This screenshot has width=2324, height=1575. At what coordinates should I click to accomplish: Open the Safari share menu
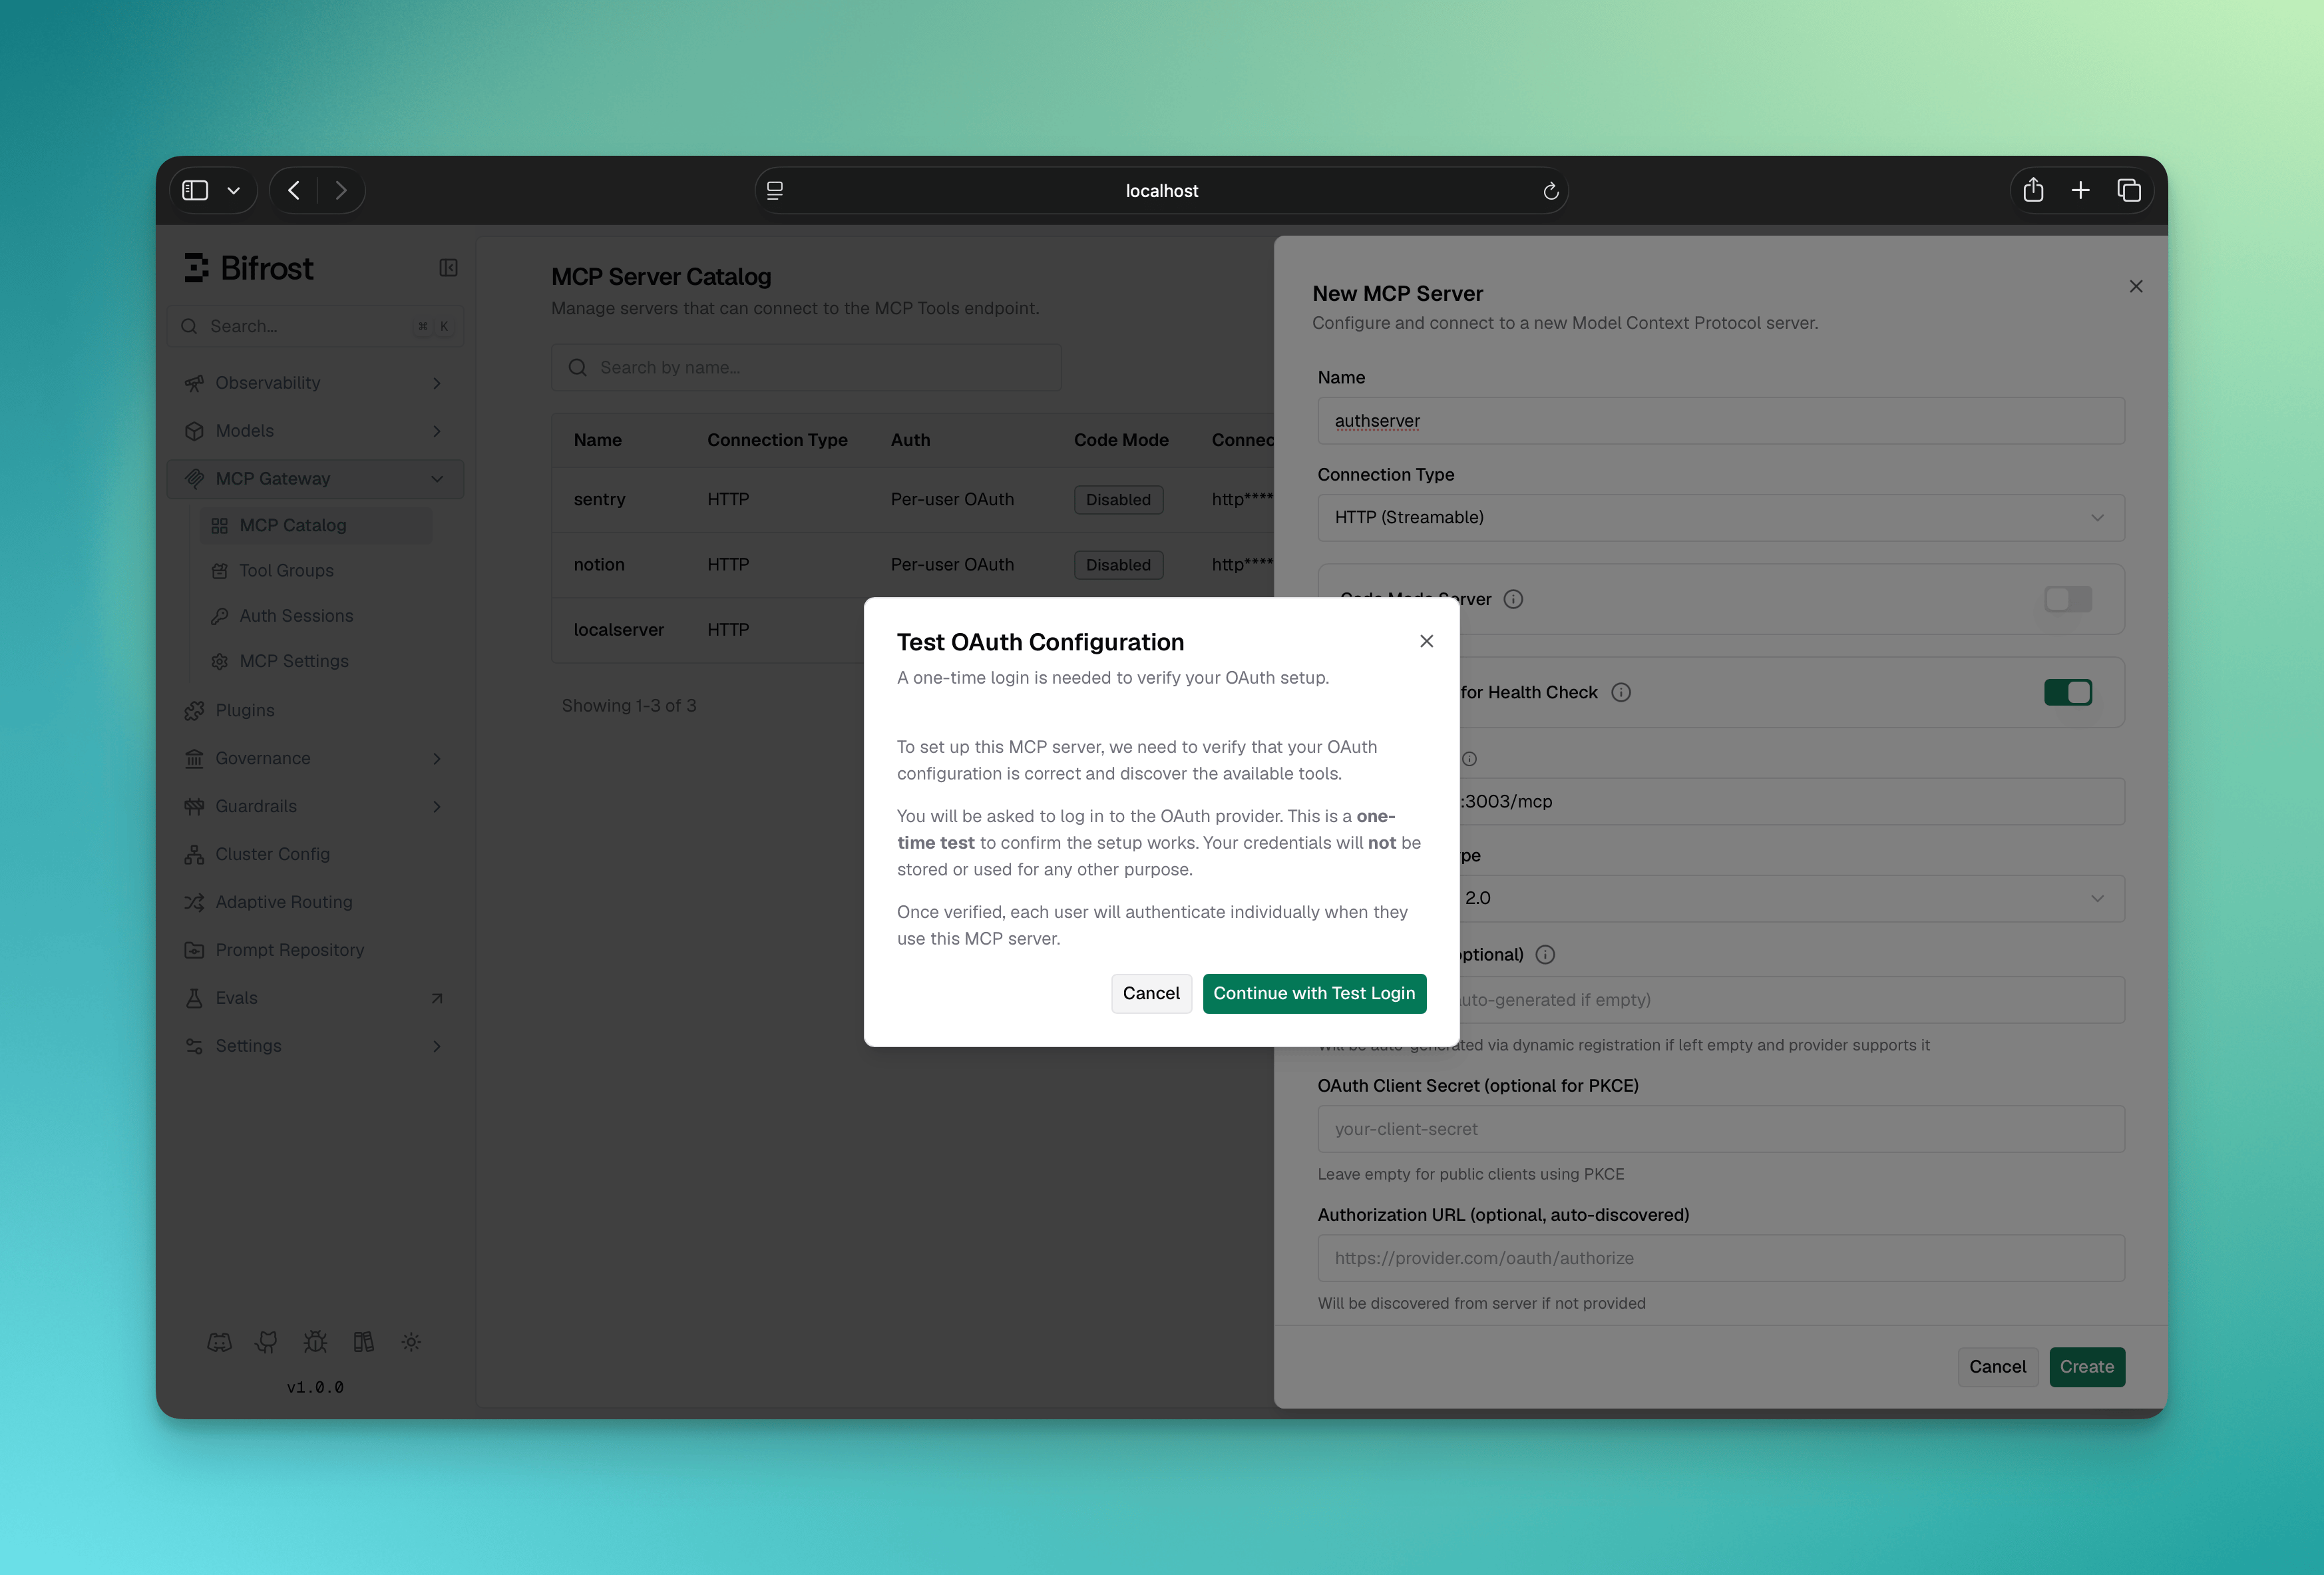tap(2033, 190)
